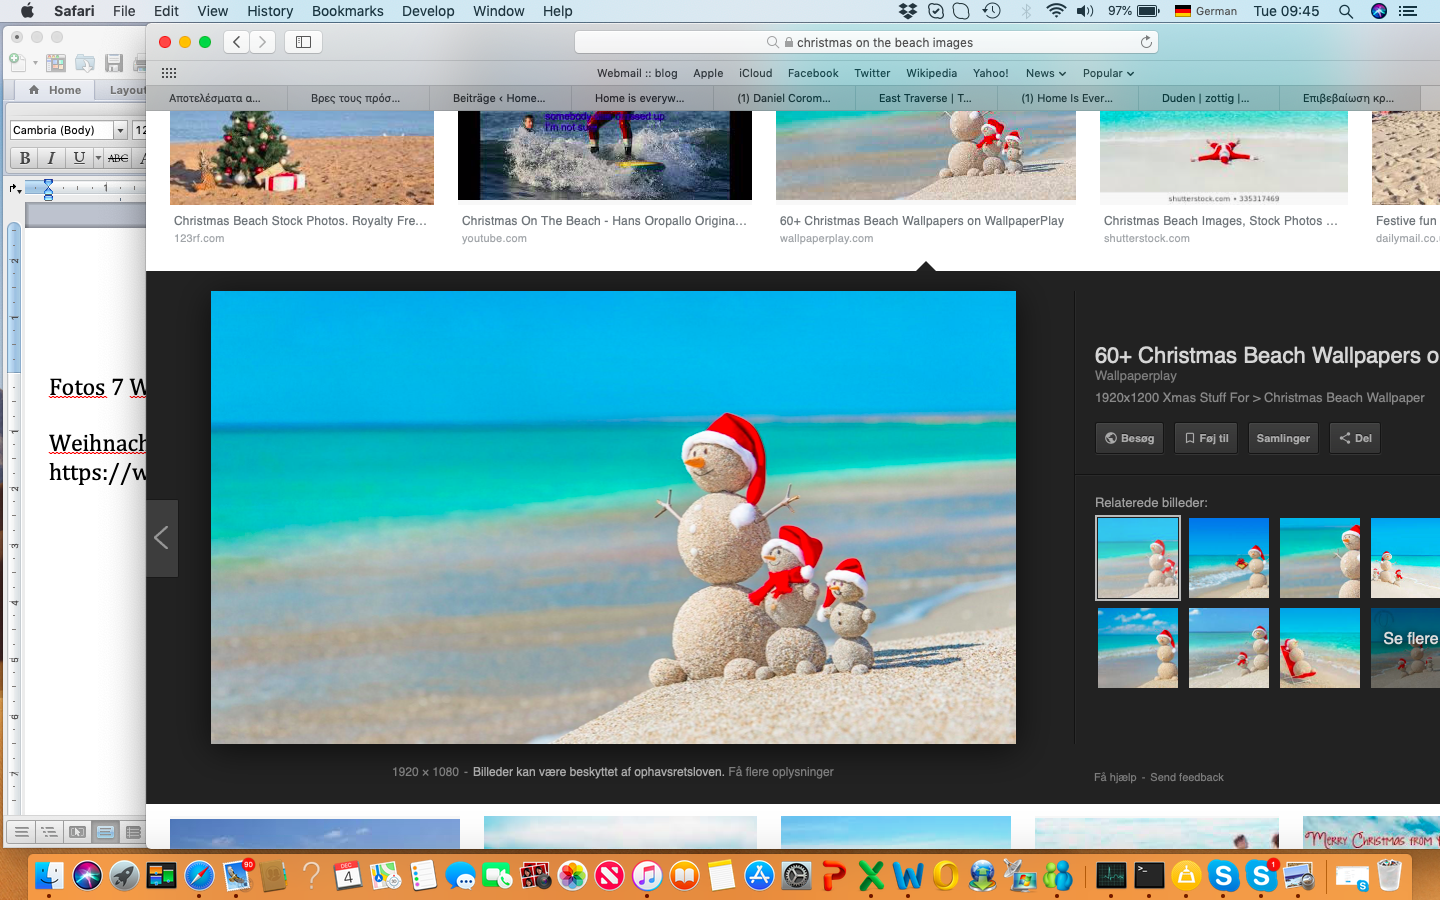Switch to the Duden | zottig tab

click(1205, 98)
